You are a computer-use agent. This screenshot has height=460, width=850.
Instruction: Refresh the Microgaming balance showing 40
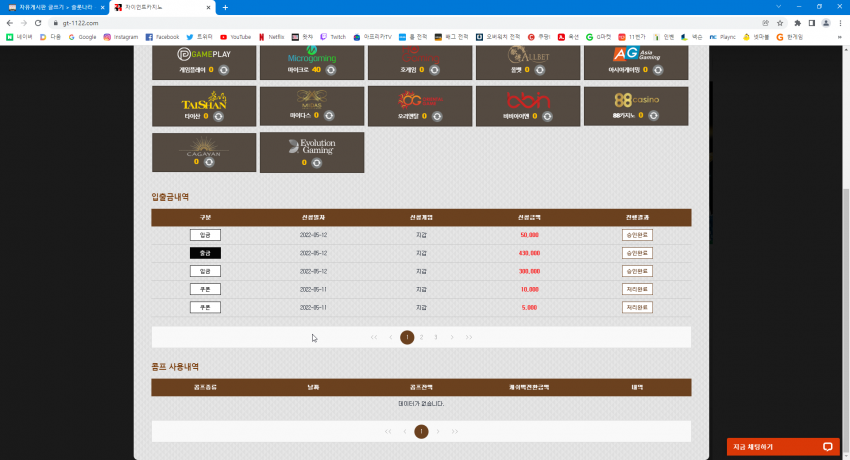click(x=331, y=70)
